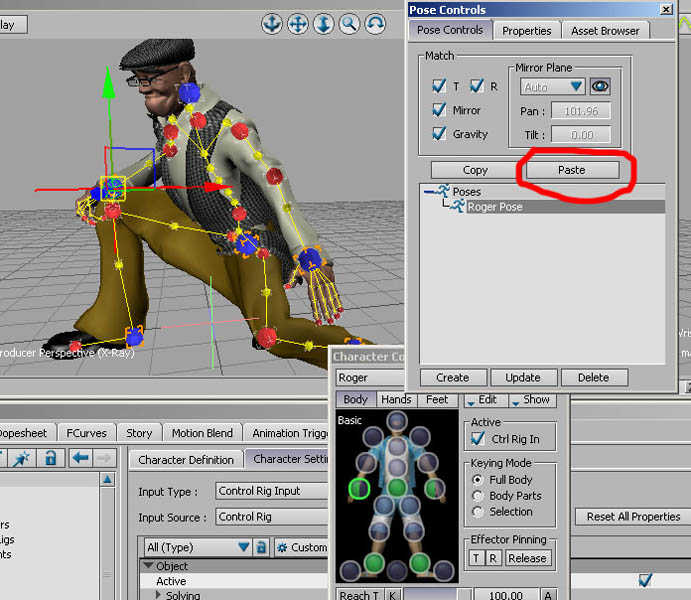
Task: Toggle the T pin under Effector Pinning
Action: (476, 558)
